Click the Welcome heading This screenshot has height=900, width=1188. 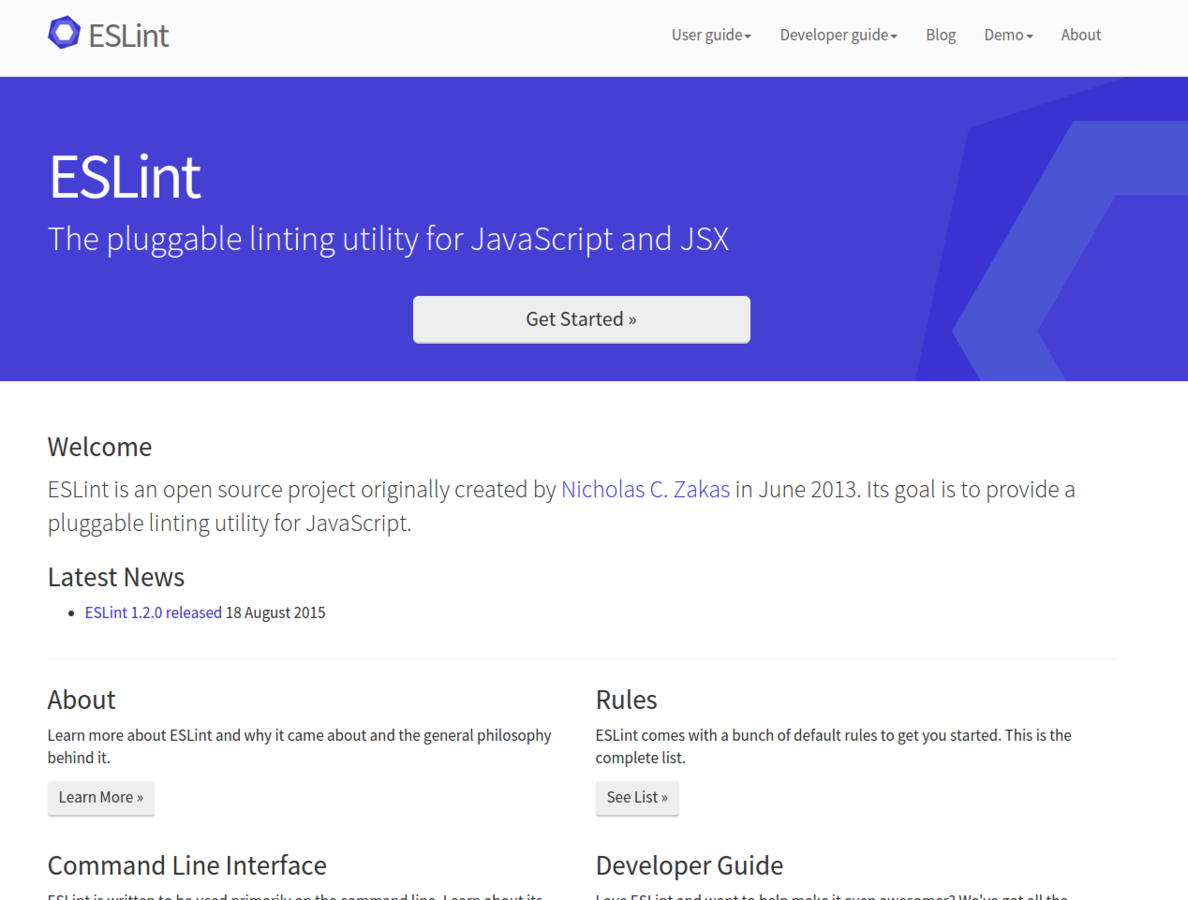pos(99,447)
